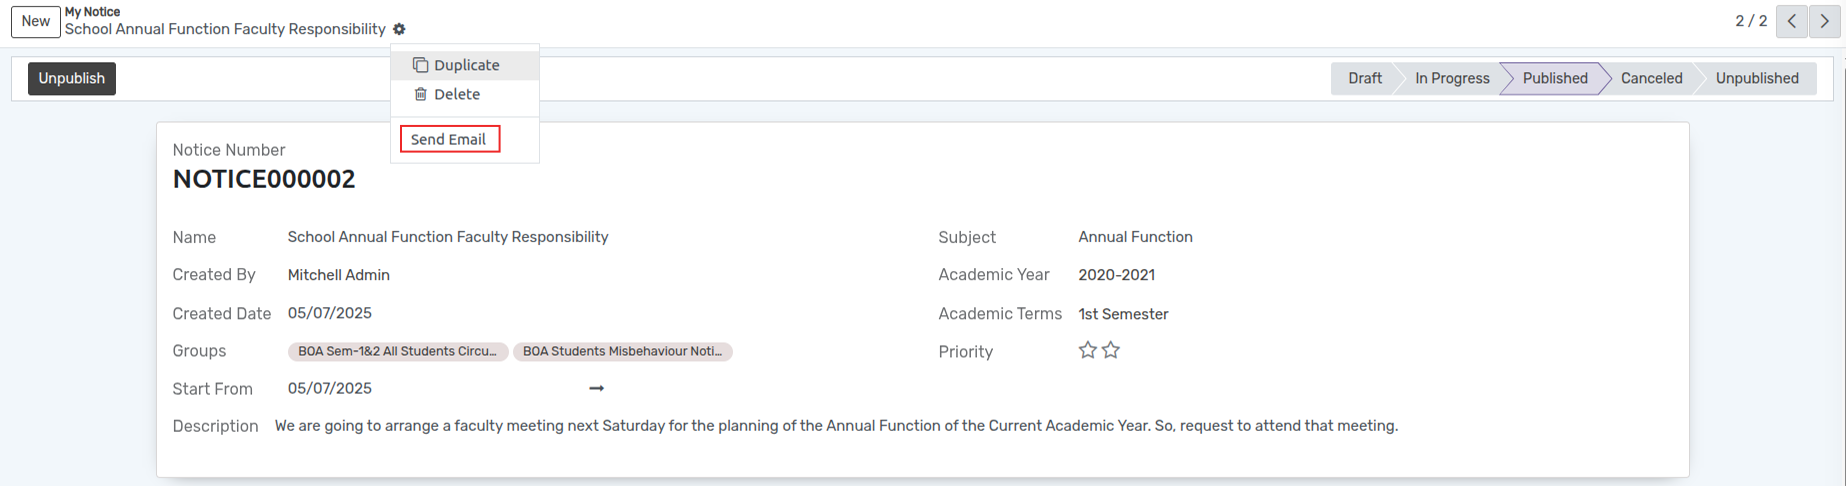
Task: Switch status to Draft stage
Action: pos(1364,78)
